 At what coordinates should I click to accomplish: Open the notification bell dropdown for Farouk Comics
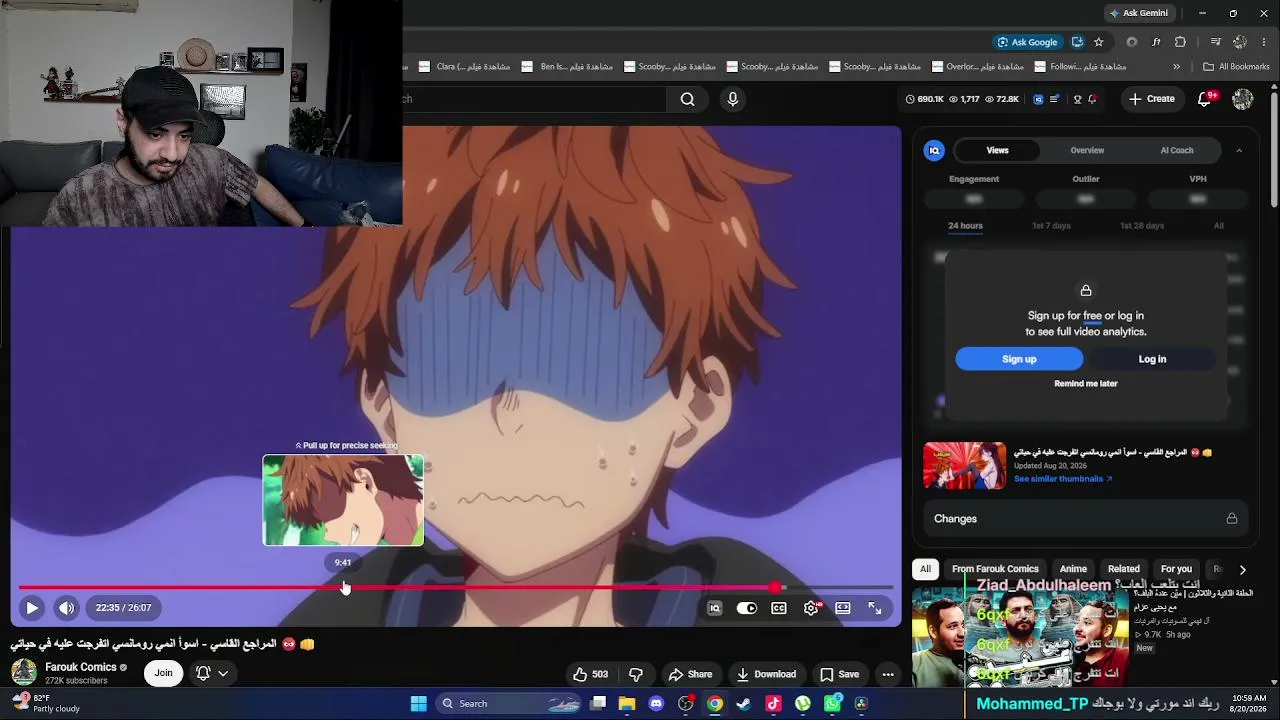pos(212,673)
